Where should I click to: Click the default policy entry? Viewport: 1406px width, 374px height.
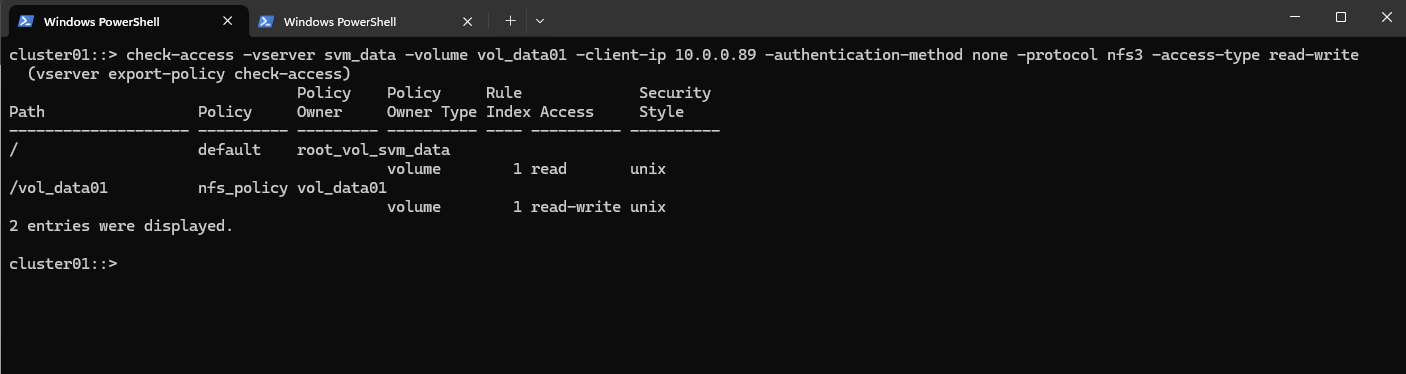(229, 150)
